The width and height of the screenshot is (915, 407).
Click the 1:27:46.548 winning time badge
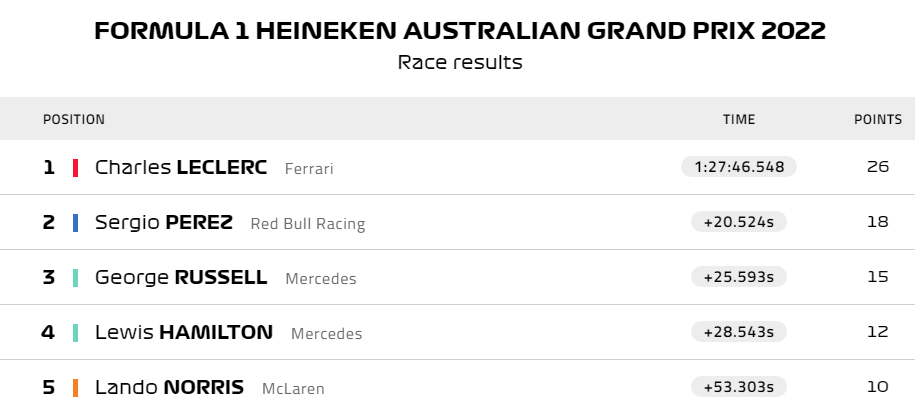738,167
